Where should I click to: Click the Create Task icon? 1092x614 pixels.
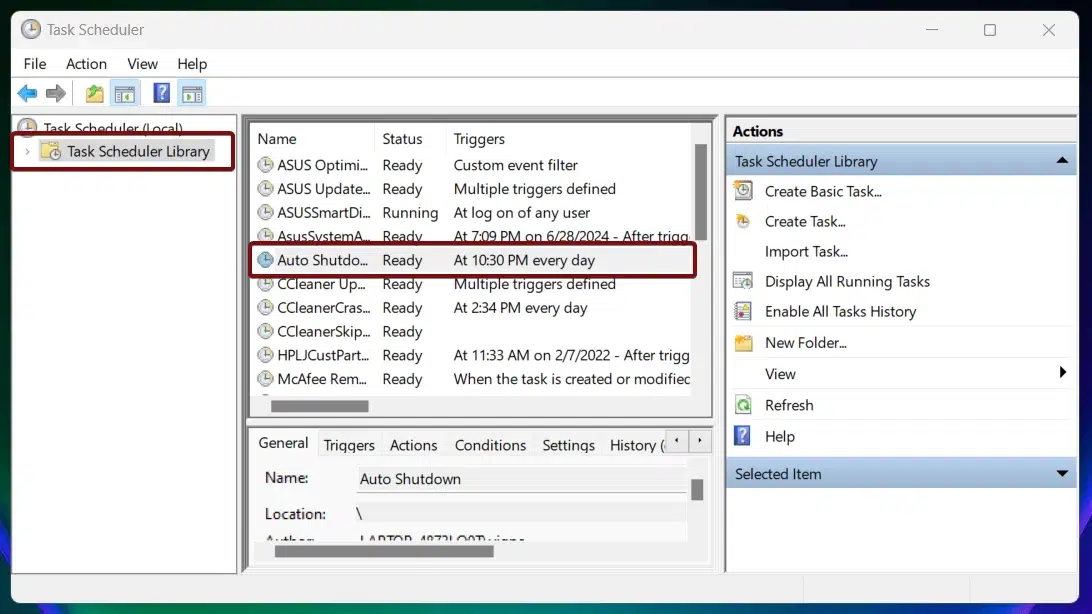tap(743, 221)
